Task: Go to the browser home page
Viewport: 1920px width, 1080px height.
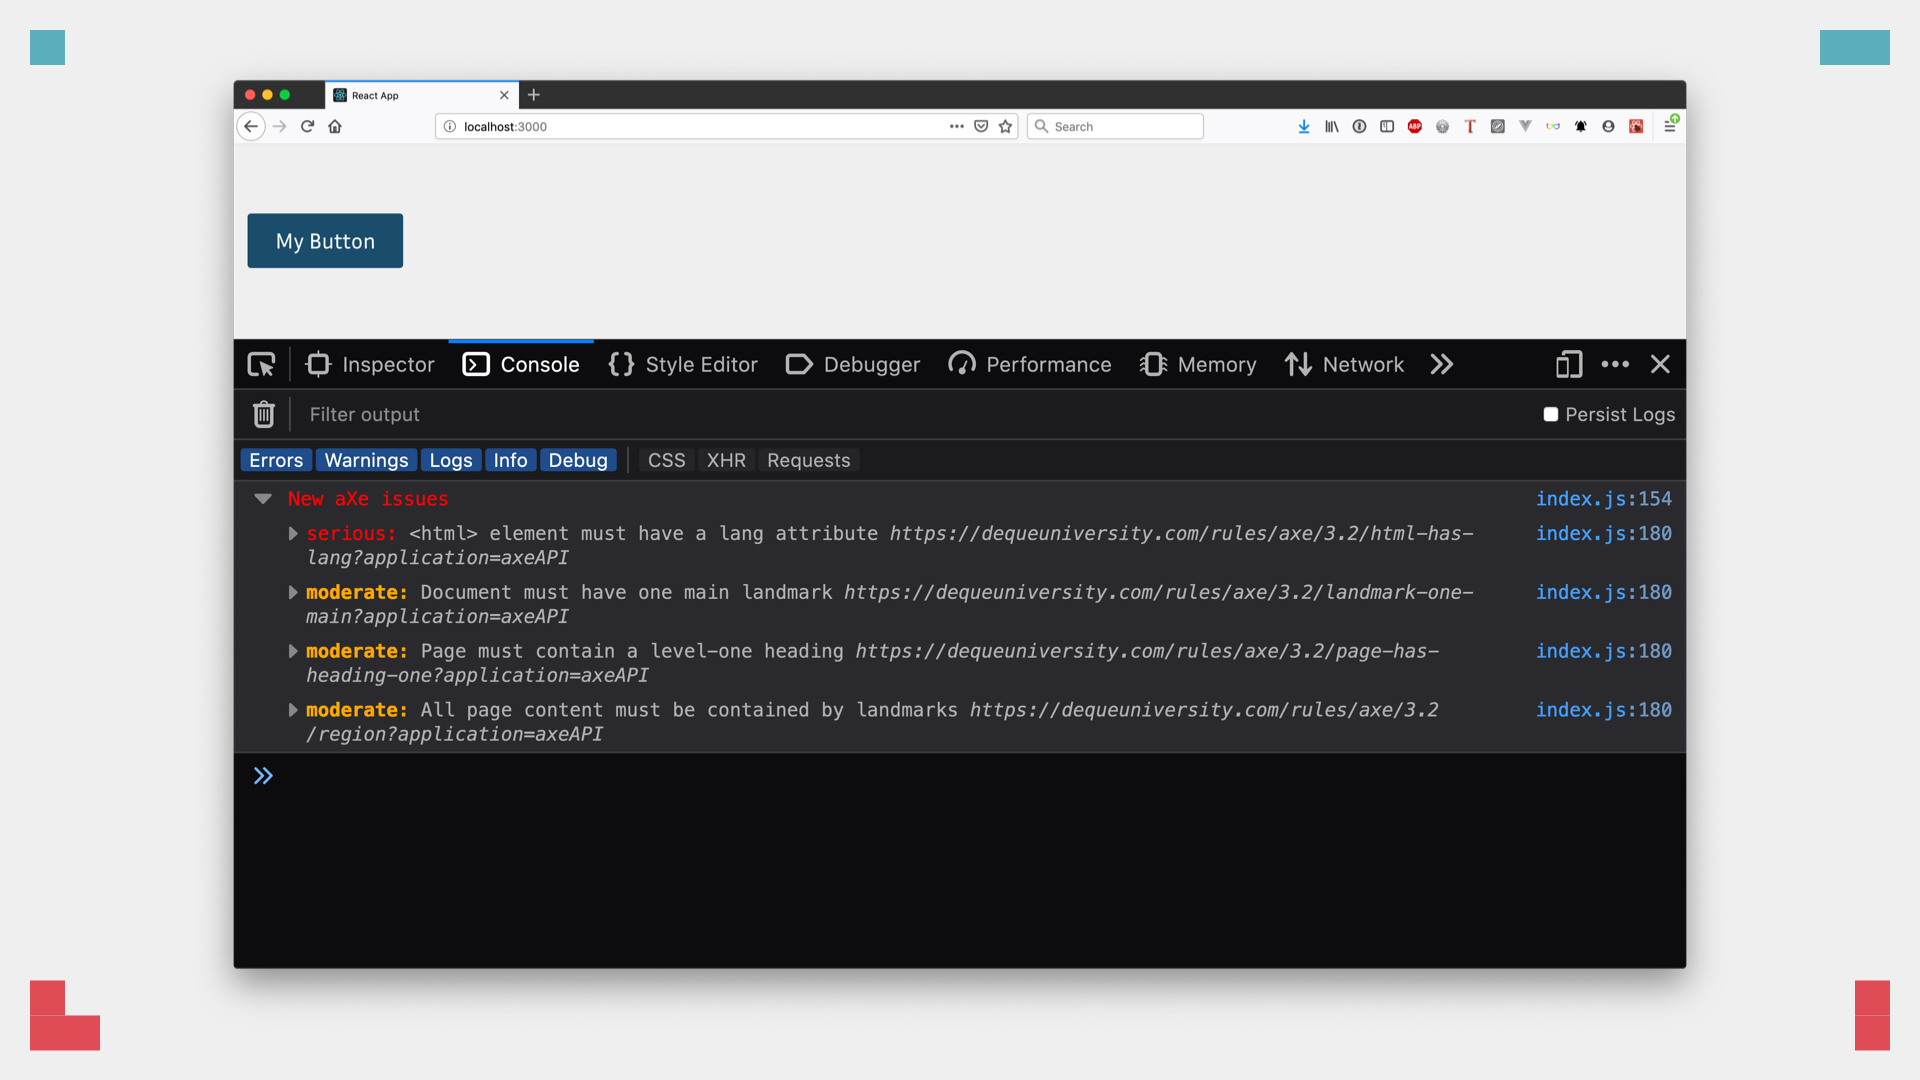Action: tap(335, 126)
